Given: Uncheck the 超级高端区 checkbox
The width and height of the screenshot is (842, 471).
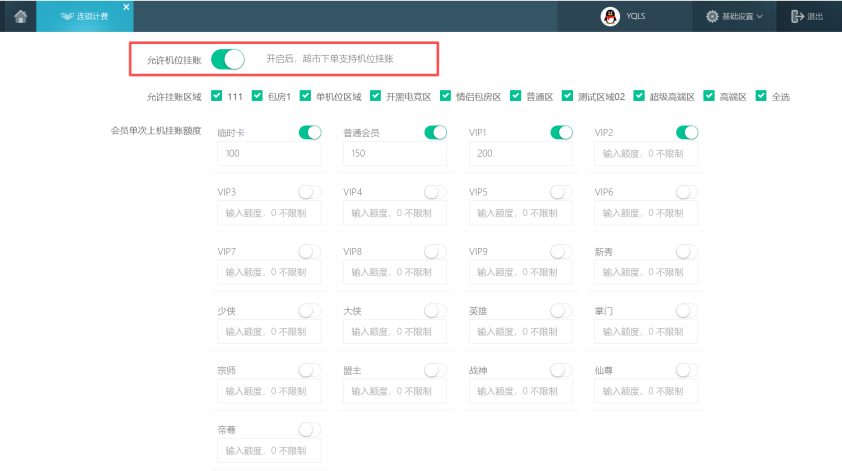Looking at the screenshot, I should pos(639,96).
